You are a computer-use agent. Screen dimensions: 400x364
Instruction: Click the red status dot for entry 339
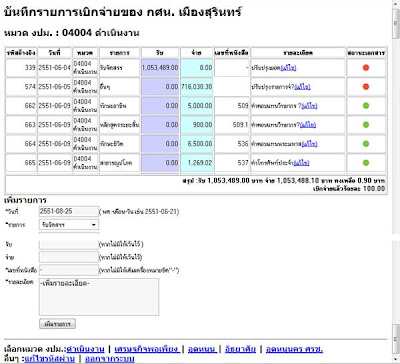(x=366, y=68)
